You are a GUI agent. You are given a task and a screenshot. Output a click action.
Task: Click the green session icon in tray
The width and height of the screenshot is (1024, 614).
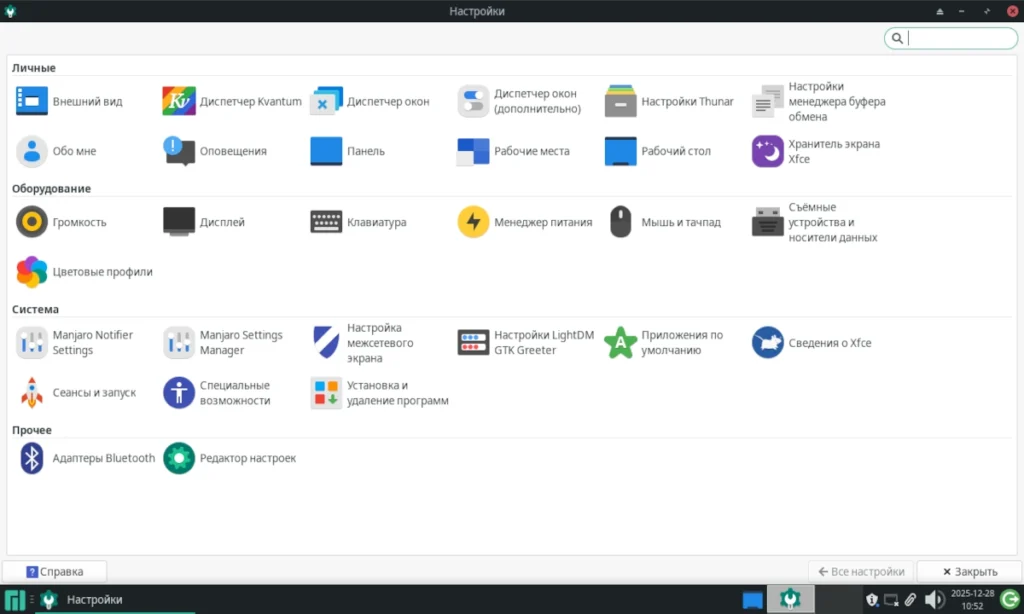click(x=1010, y=600)
